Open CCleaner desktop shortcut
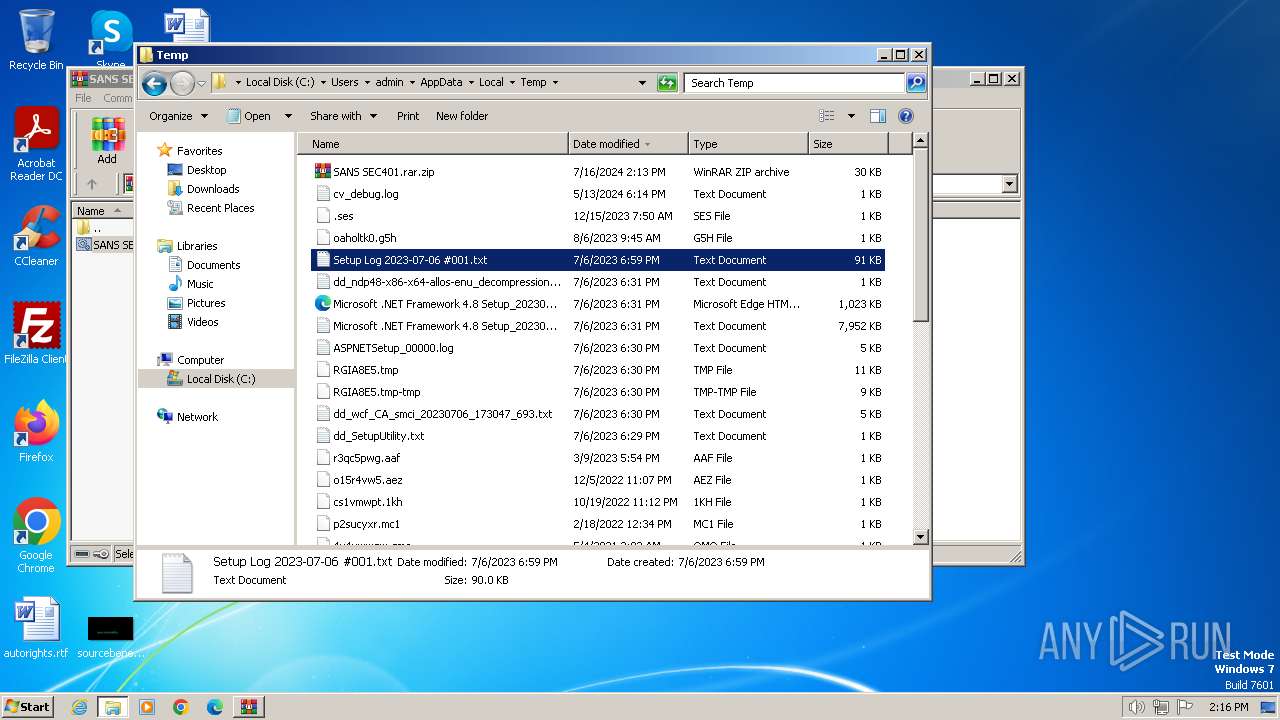This screenshot has height=720, width=1280. pos(36,236)
